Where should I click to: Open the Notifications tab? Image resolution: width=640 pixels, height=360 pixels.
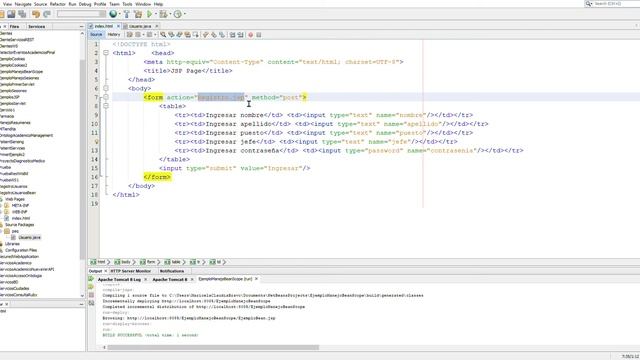point(172,271)
